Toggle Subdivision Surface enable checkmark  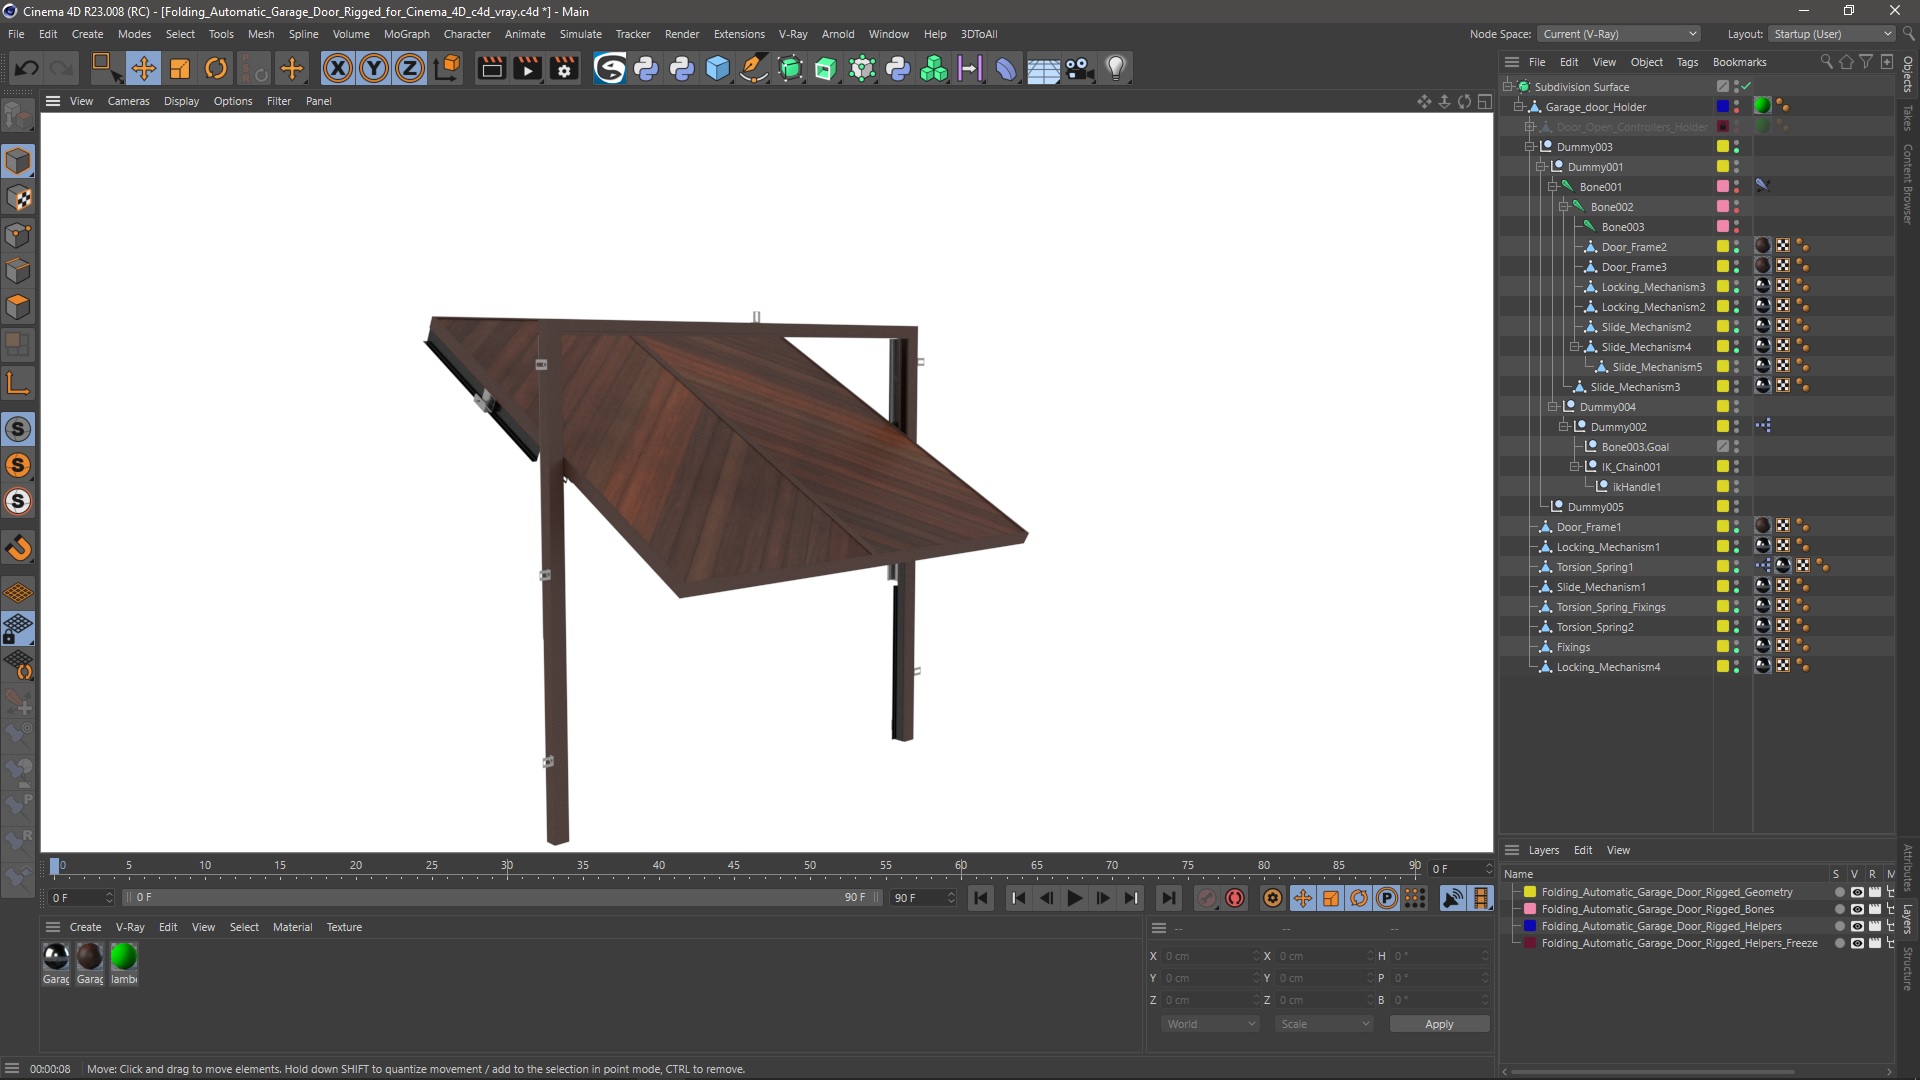1746,87
